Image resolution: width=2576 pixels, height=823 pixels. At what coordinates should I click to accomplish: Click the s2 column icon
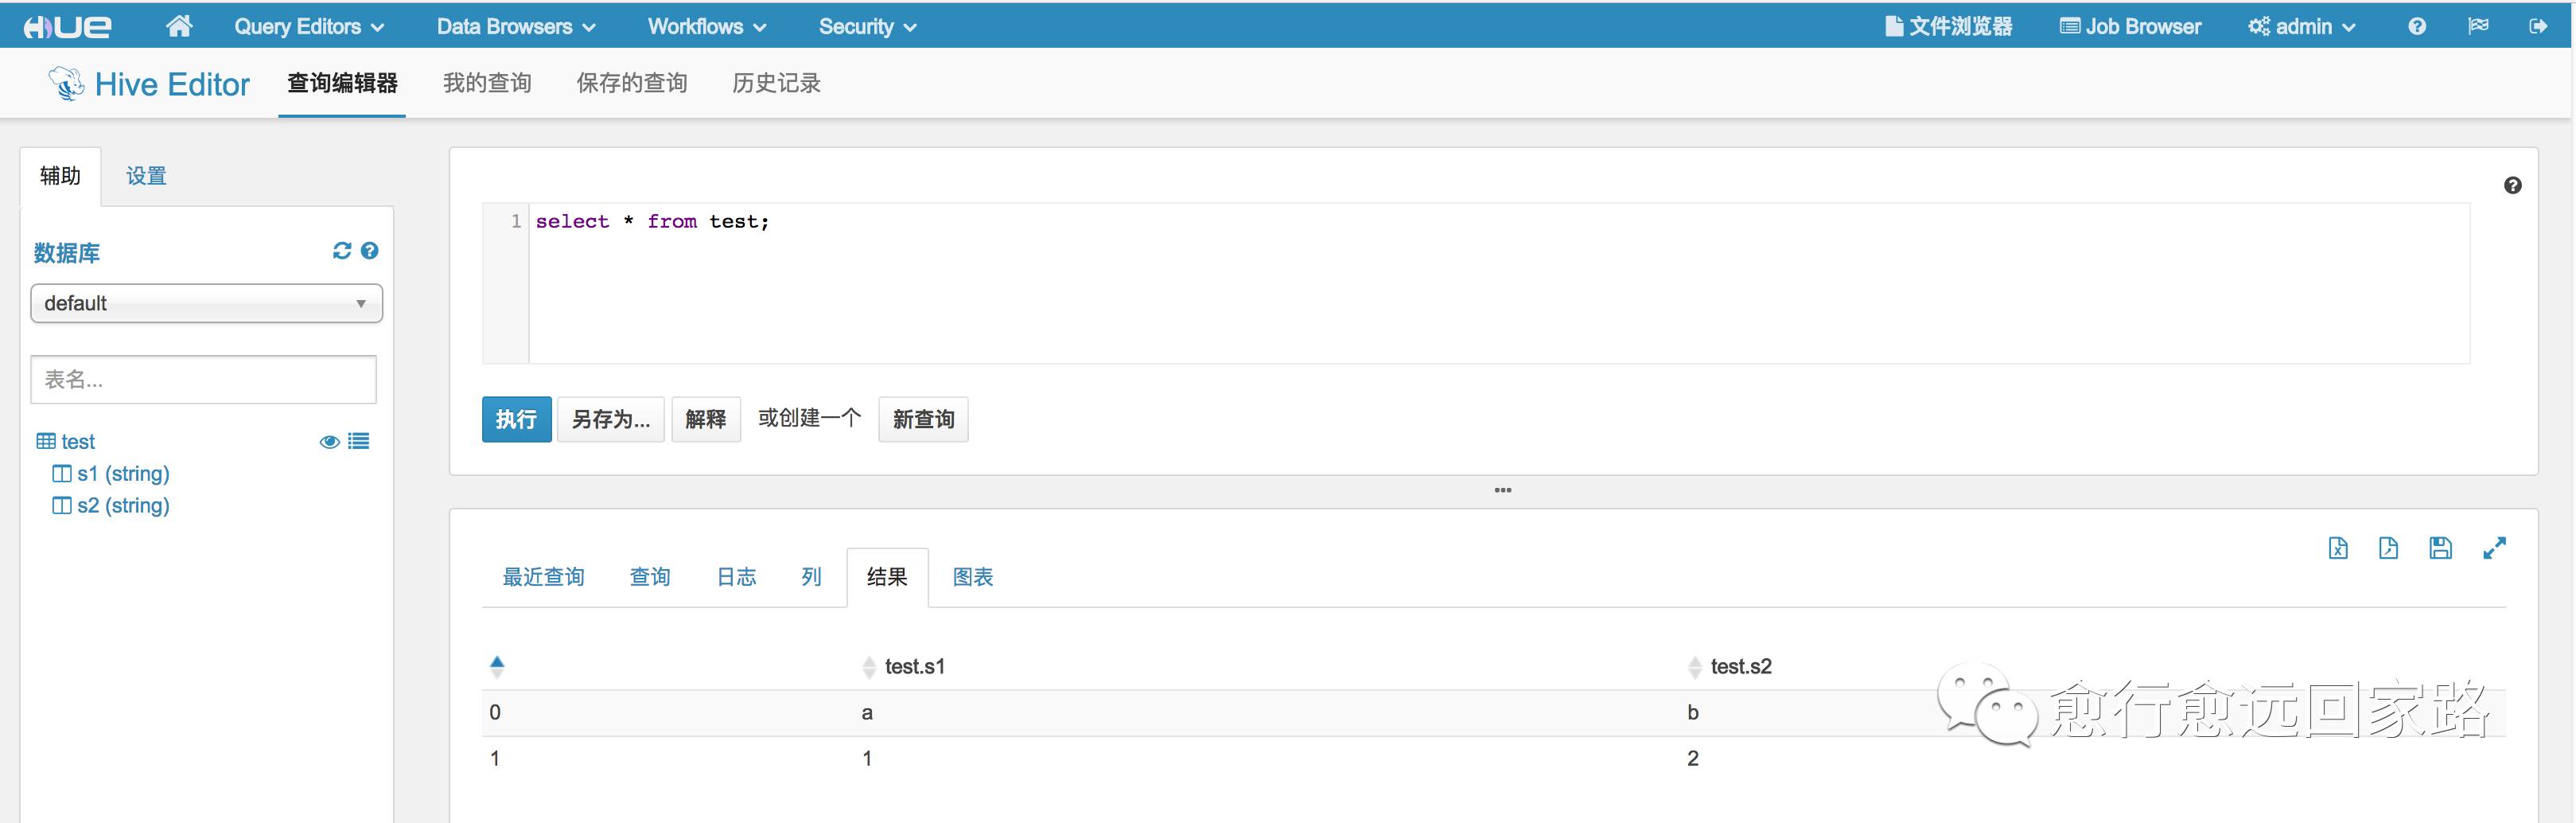(x=62, y=505)
